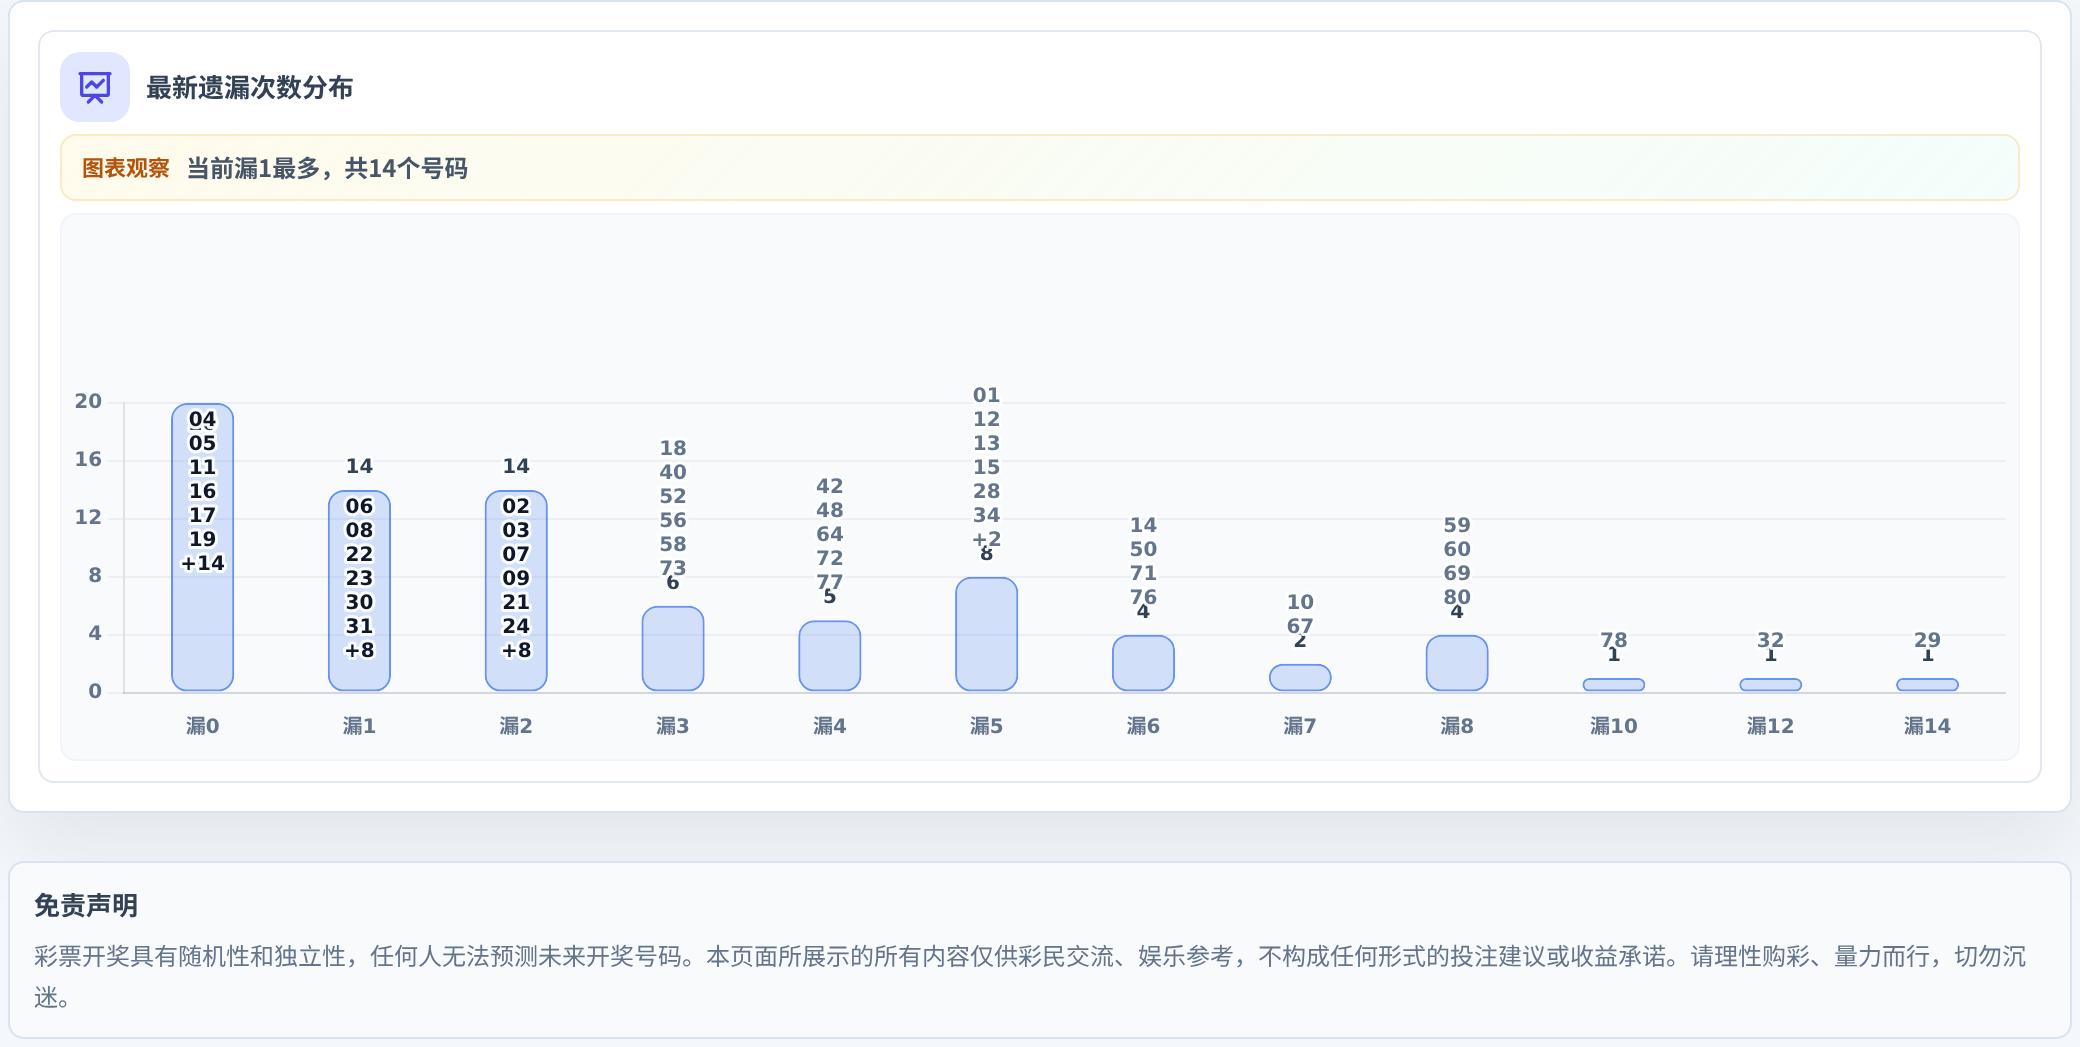Click the y-axis value 20
Screen dimensions: 2080x1047
pos(88,401)
